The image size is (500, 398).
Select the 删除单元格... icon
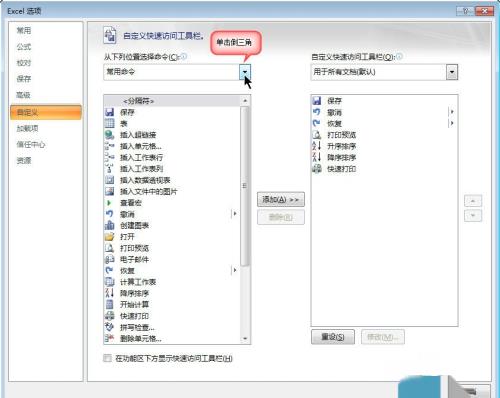pyautogui.click(x=109, y=338)
